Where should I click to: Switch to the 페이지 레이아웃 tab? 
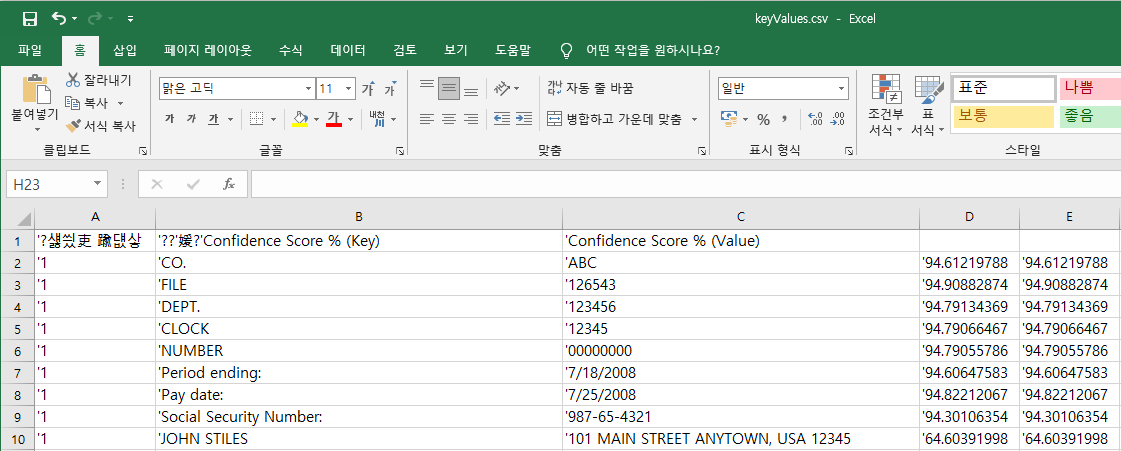[x=208, y=50]
